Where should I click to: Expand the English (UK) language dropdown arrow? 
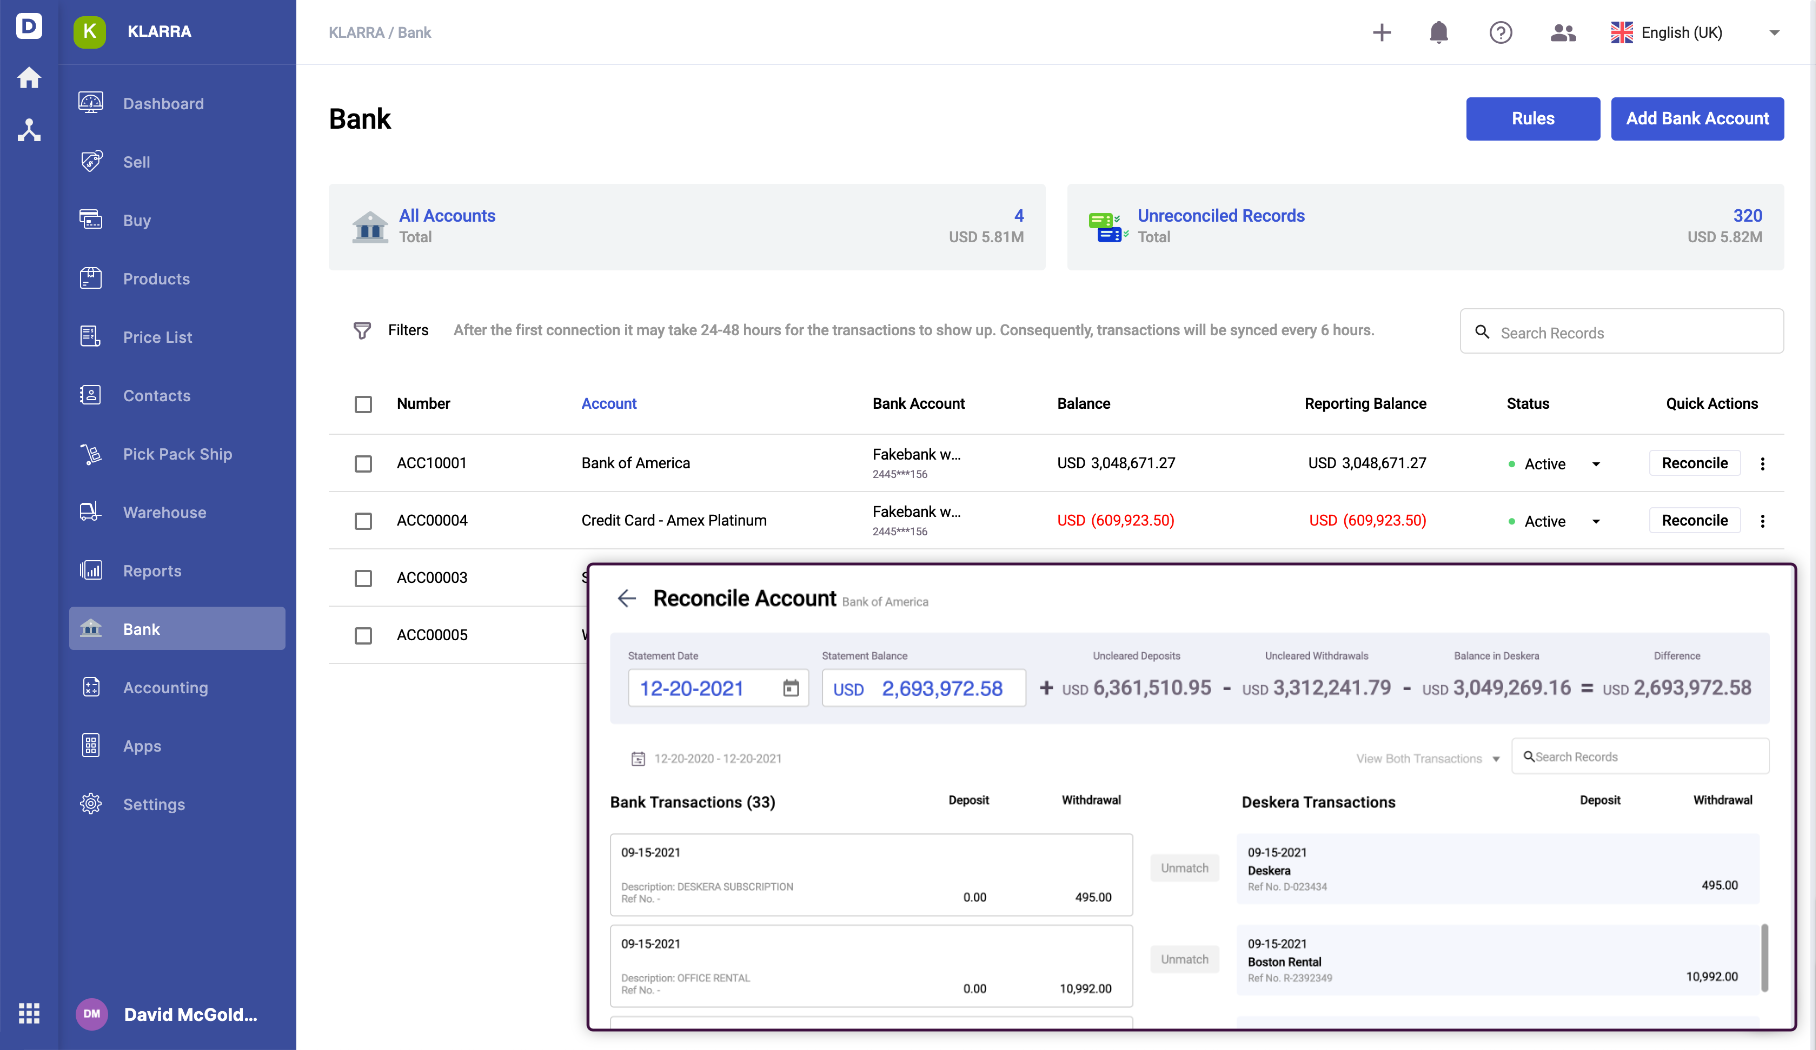pos(1774,33)
